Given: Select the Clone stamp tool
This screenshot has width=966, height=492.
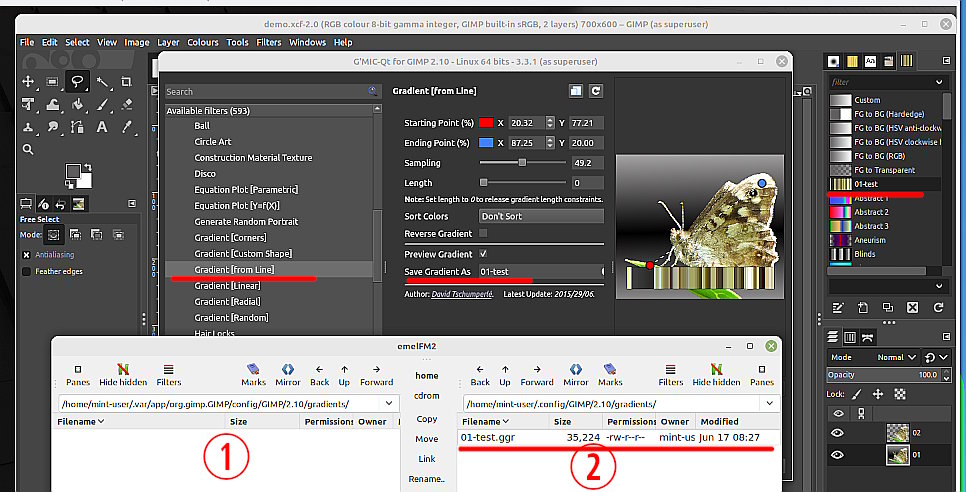Looking at the screenshot, I should coord(28,127).
